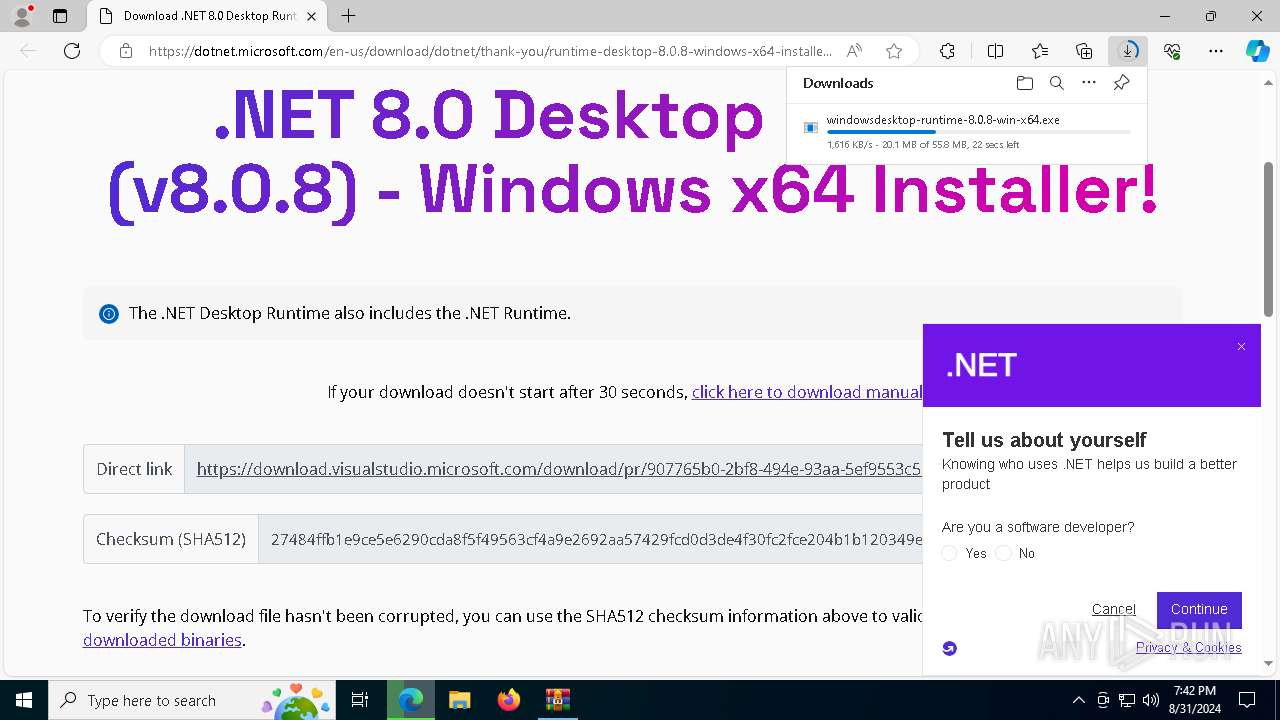Open the Direct link download URL
Screen dimensions: 1280x720
coord(559,469)
